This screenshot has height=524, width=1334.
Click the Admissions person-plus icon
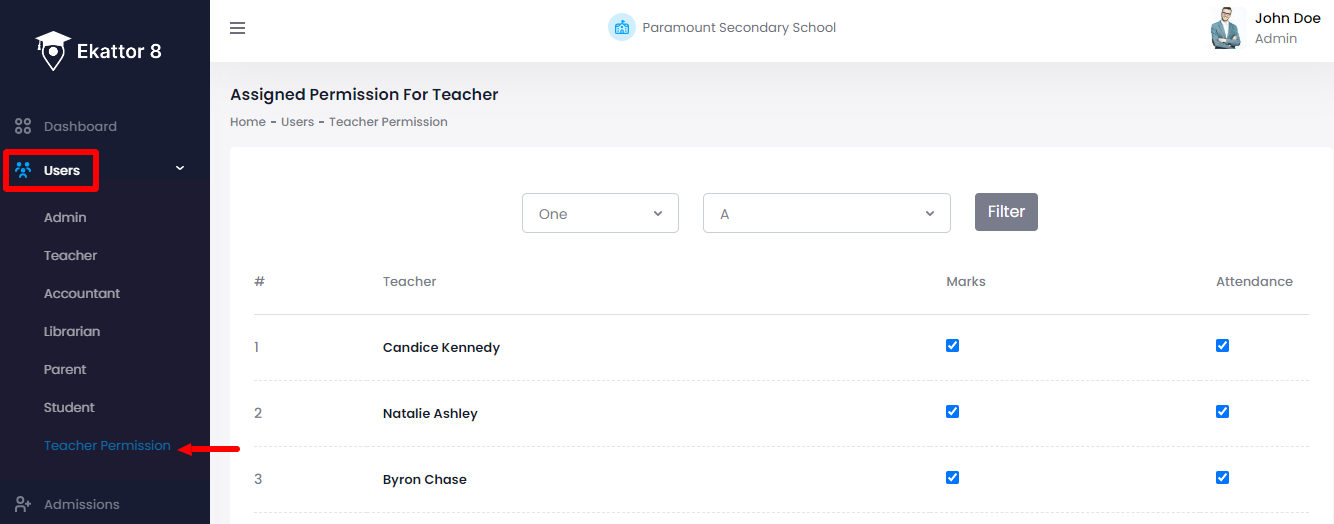23,504
